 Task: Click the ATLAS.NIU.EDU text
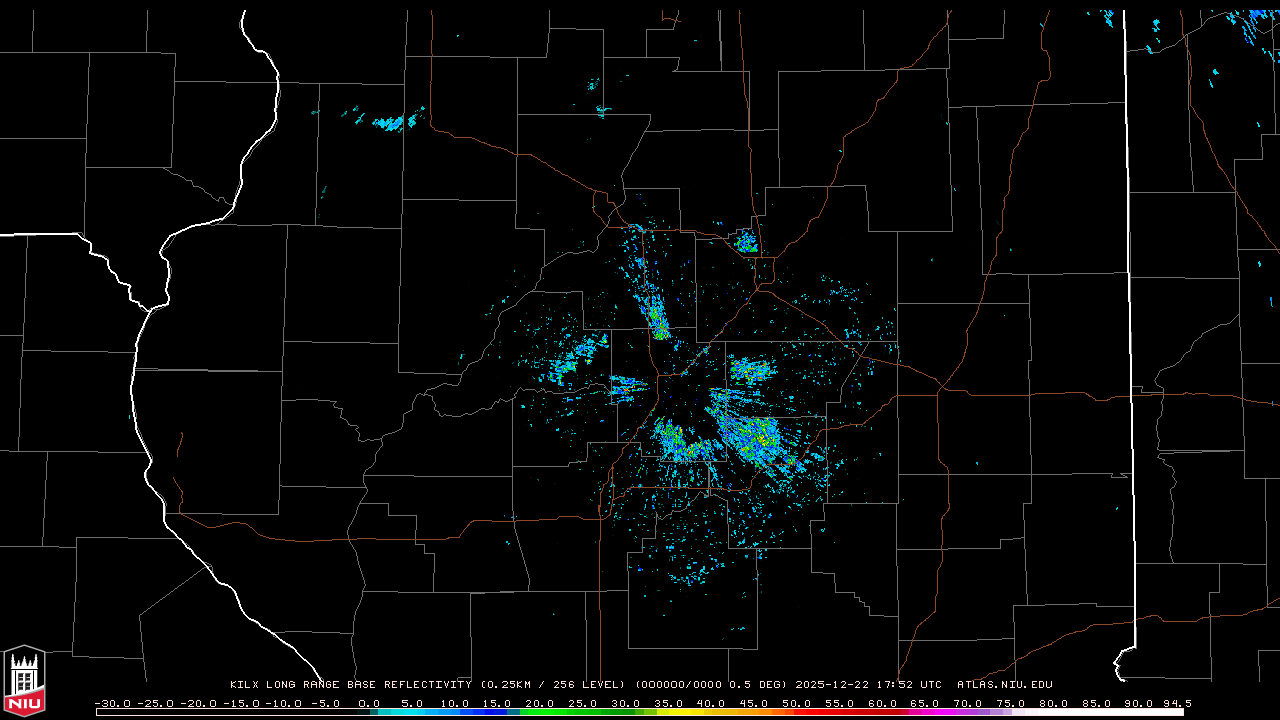[x=1004, y=685]
